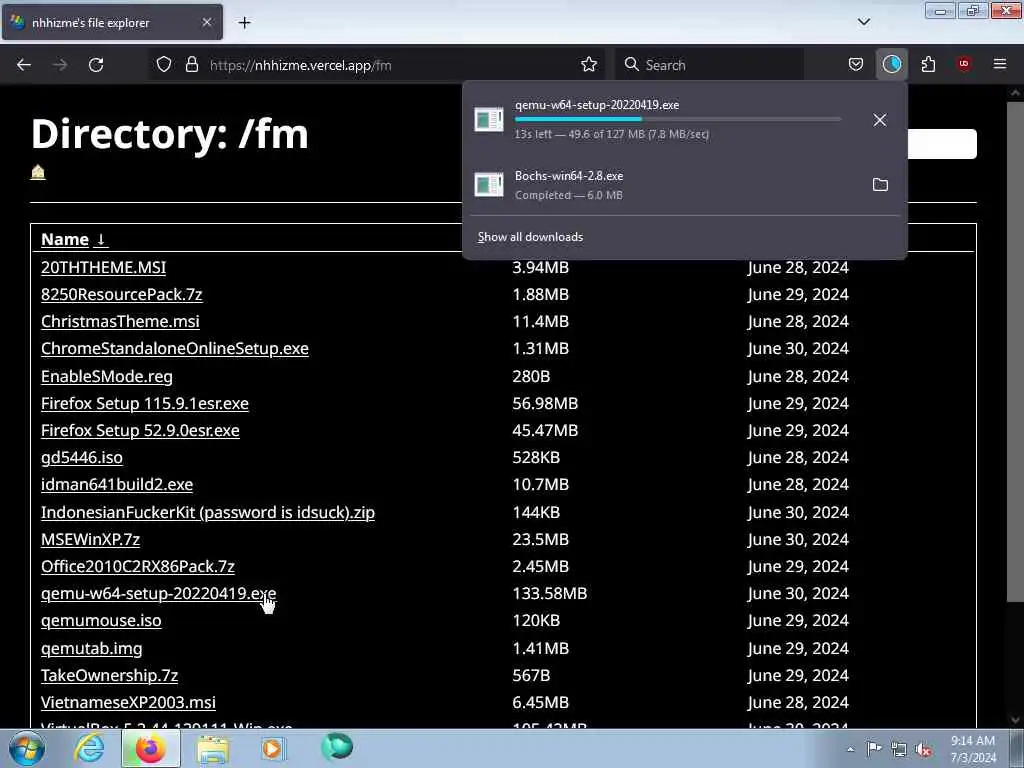The height and width of the screenshot is (768, 1024).
Task: Click the 133.58MB size cell
Action: coord(550,594)
